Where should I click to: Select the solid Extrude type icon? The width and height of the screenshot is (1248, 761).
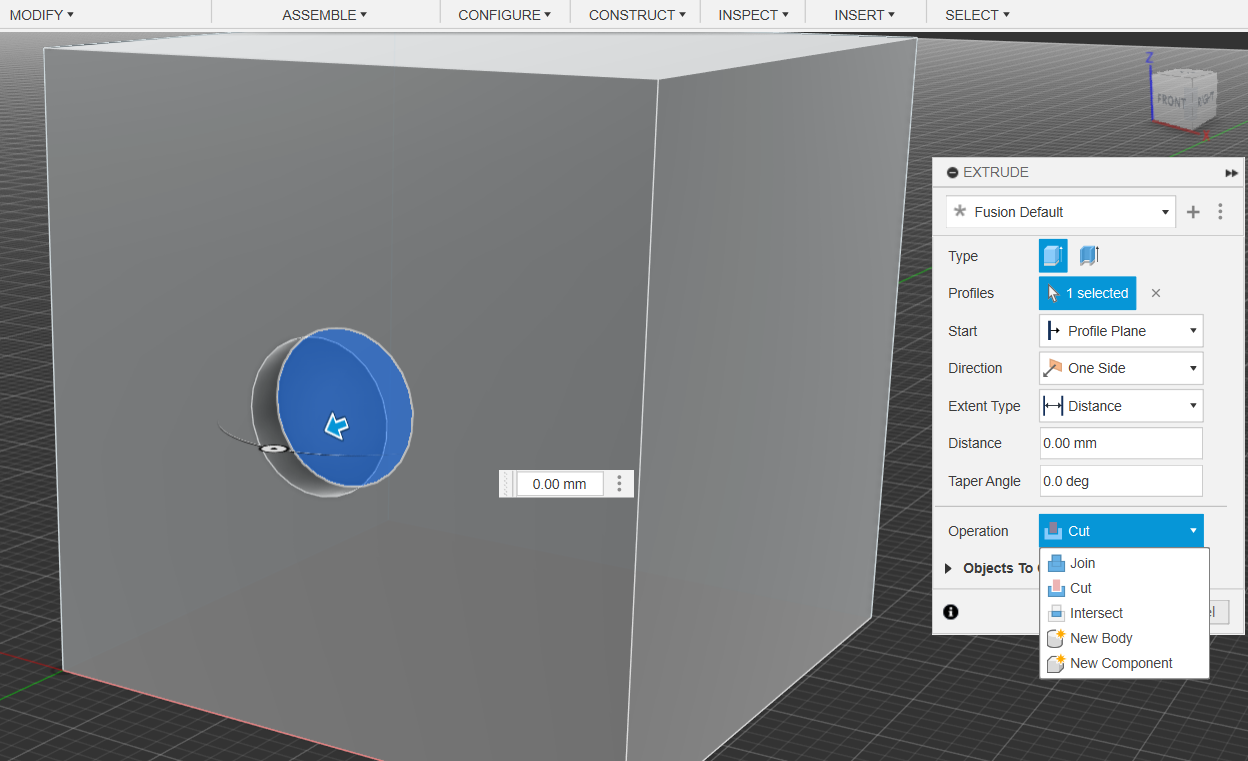pos(1053,256)
